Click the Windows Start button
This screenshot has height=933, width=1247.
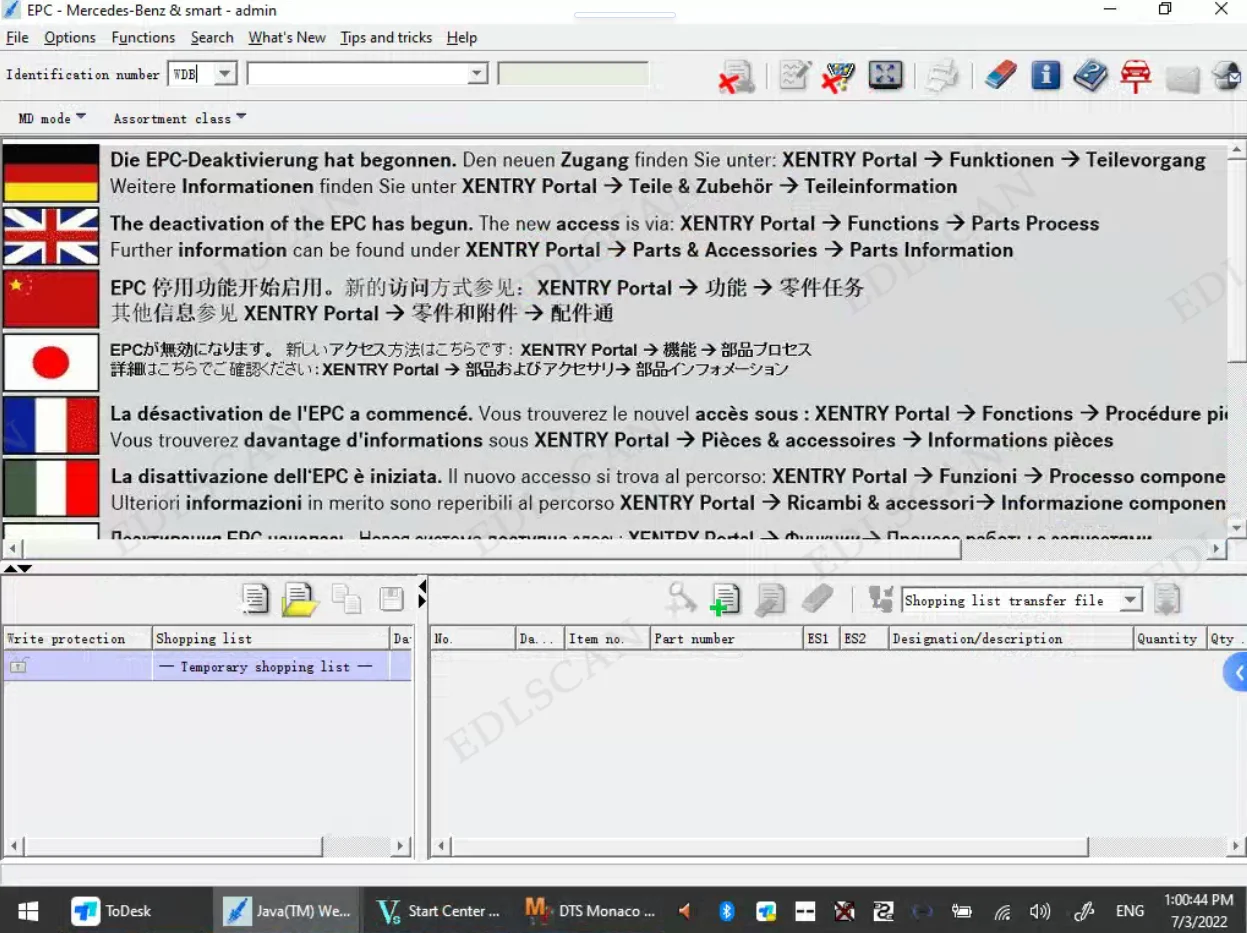[28, 911]
